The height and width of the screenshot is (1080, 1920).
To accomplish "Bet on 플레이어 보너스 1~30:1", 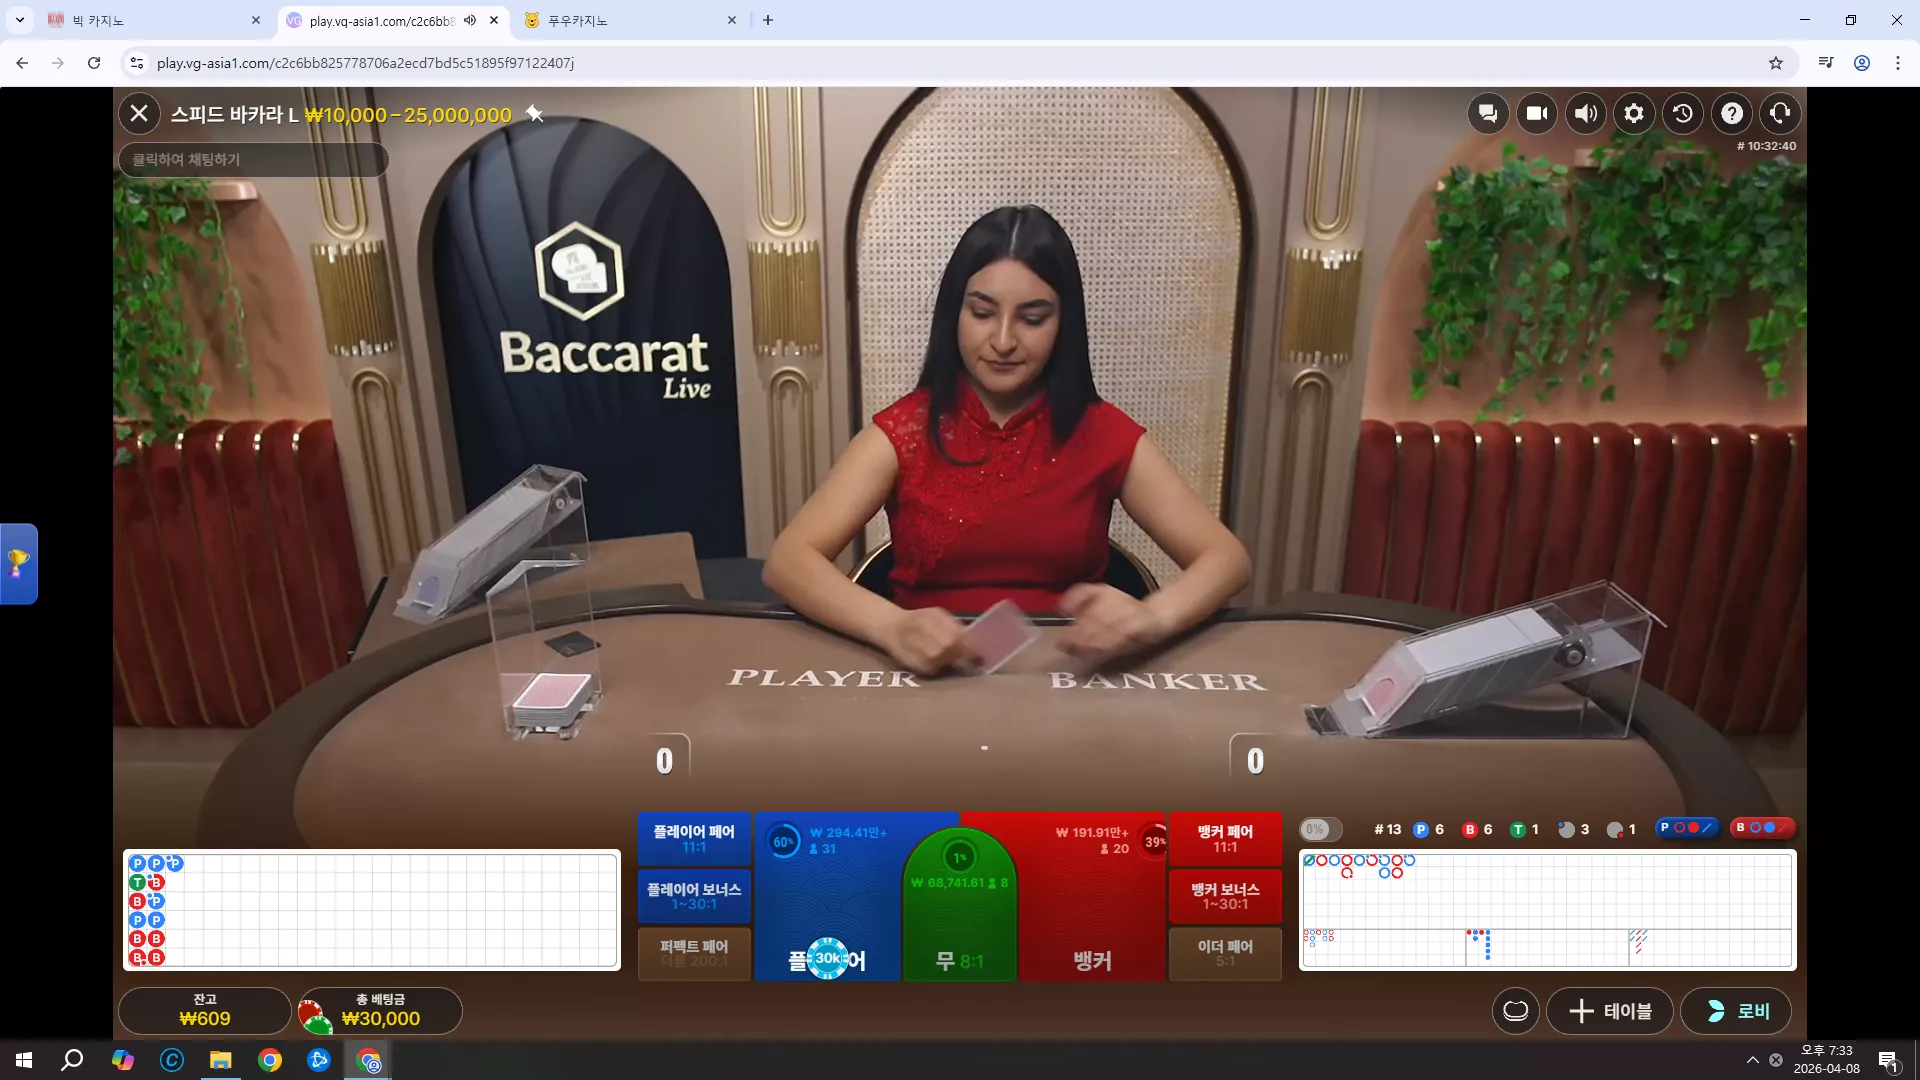I will (694, 896).
